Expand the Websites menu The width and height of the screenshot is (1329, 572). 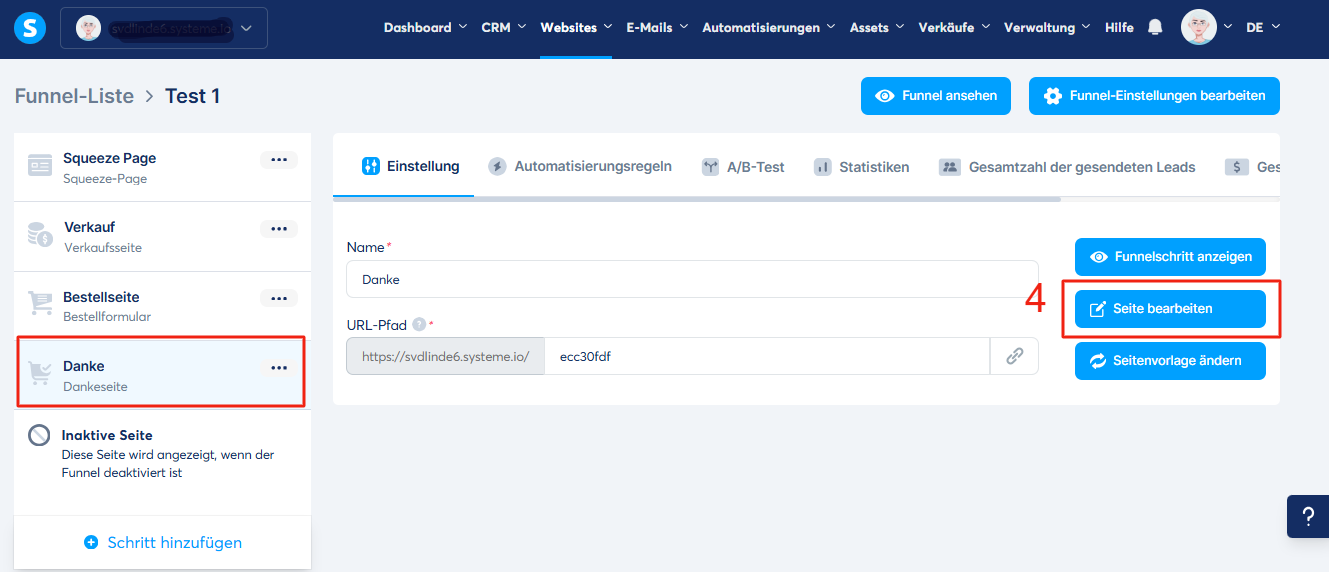coord(576,27)
